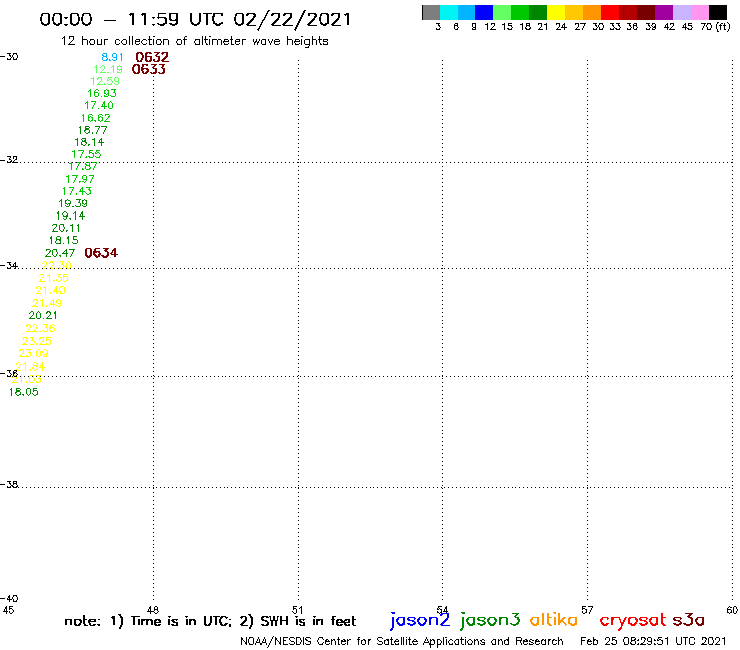
Task: Click the NOAA/NESDIS credit line
Action: [x=402, y=642]
